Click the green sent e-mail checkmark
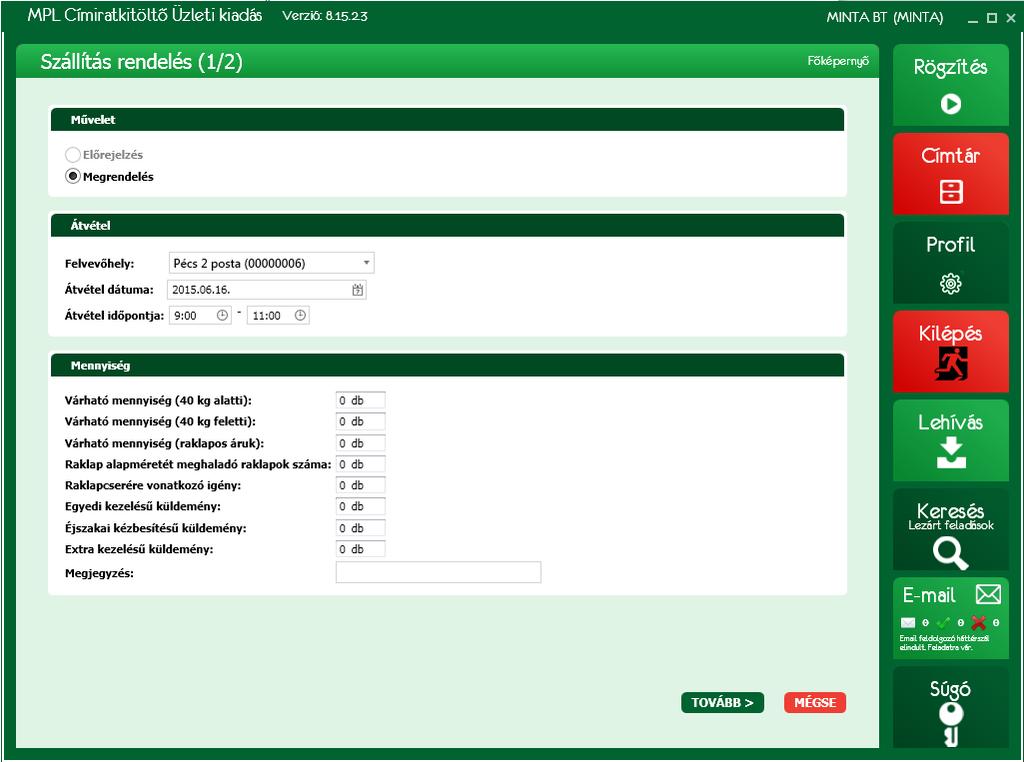This screenshot has width=1024, height=762. tap(943, 622)
